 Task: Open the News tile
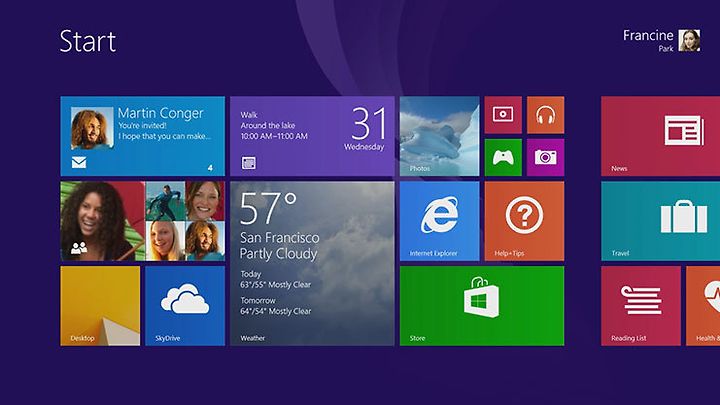point(660,136)
